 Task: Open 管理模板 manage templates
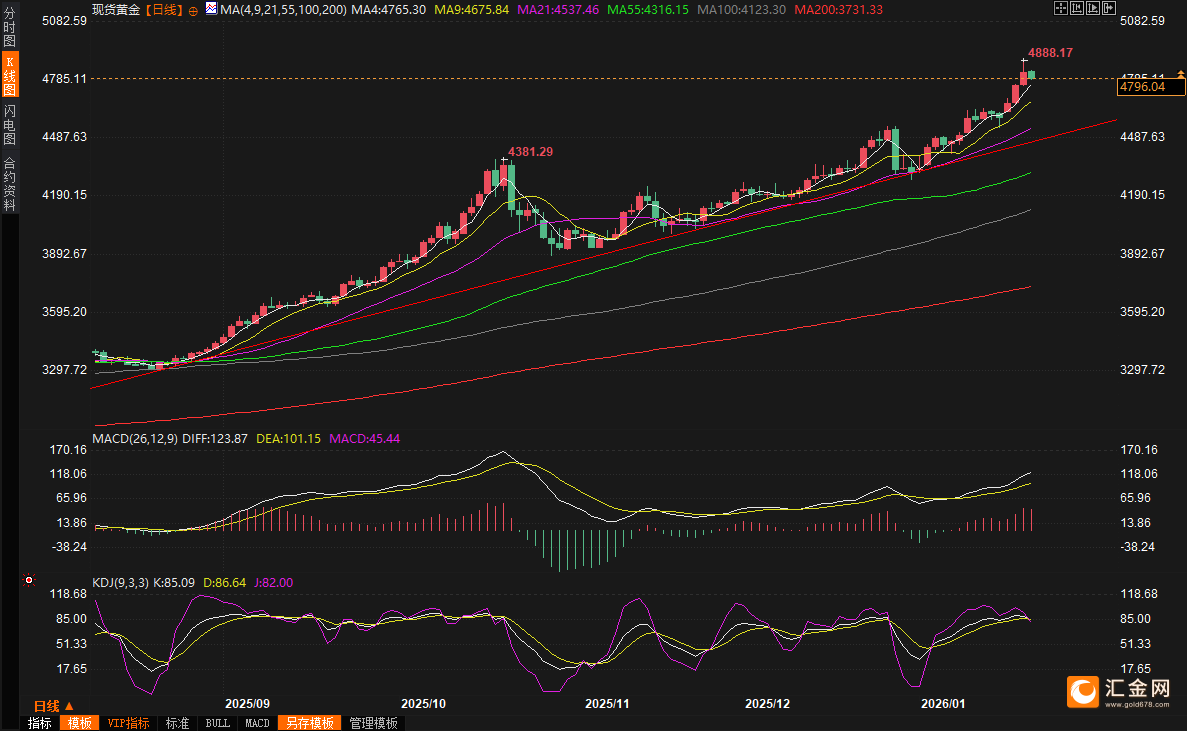tap(373, 723)
